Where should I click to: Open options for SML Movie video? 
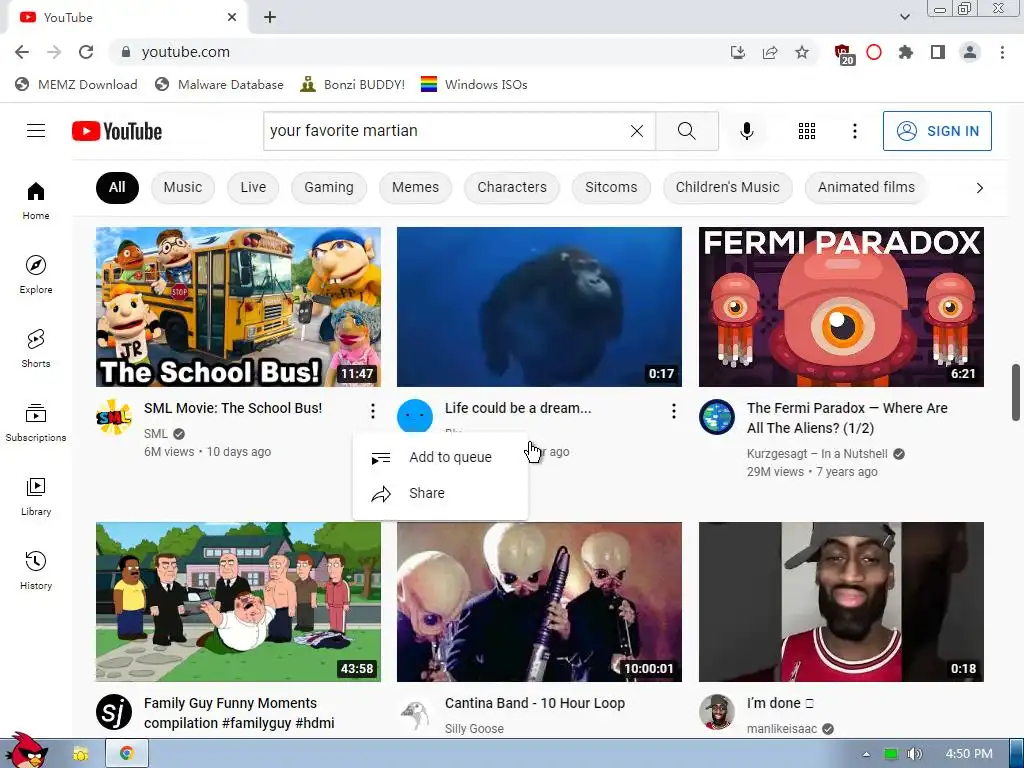coord(372,411)
